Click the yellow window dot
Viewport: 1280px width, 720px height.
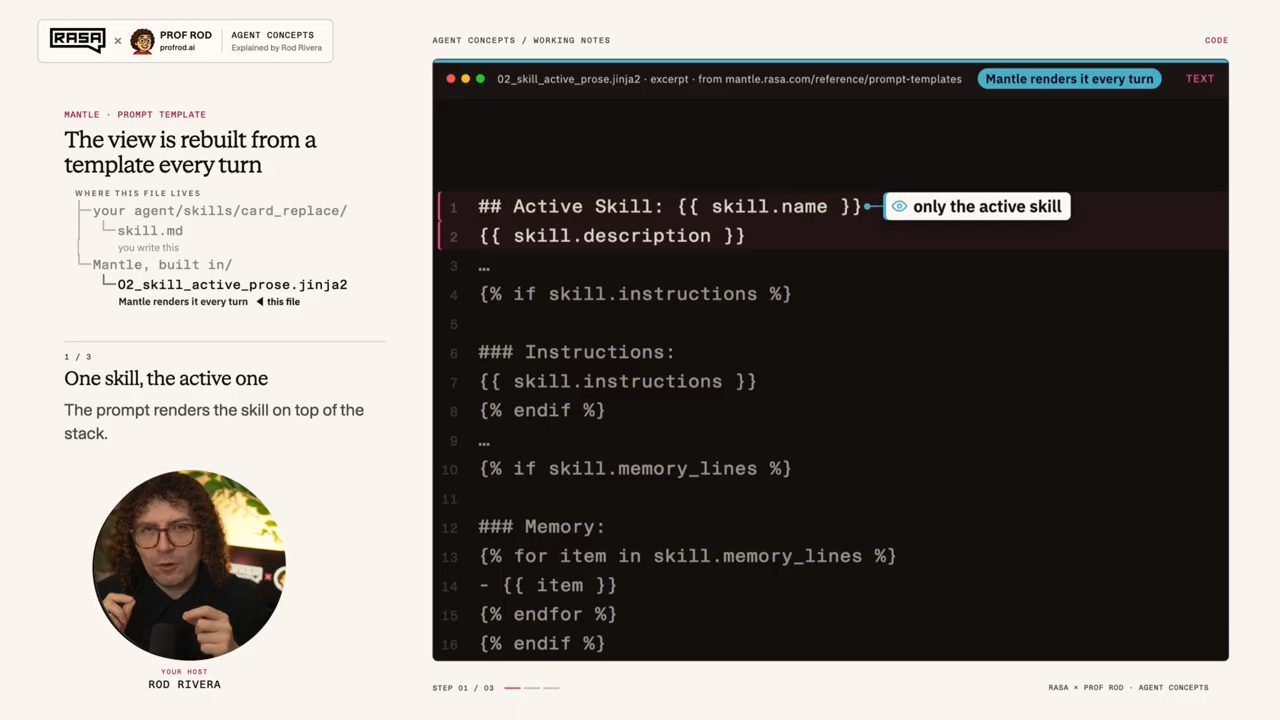(465, 79)
